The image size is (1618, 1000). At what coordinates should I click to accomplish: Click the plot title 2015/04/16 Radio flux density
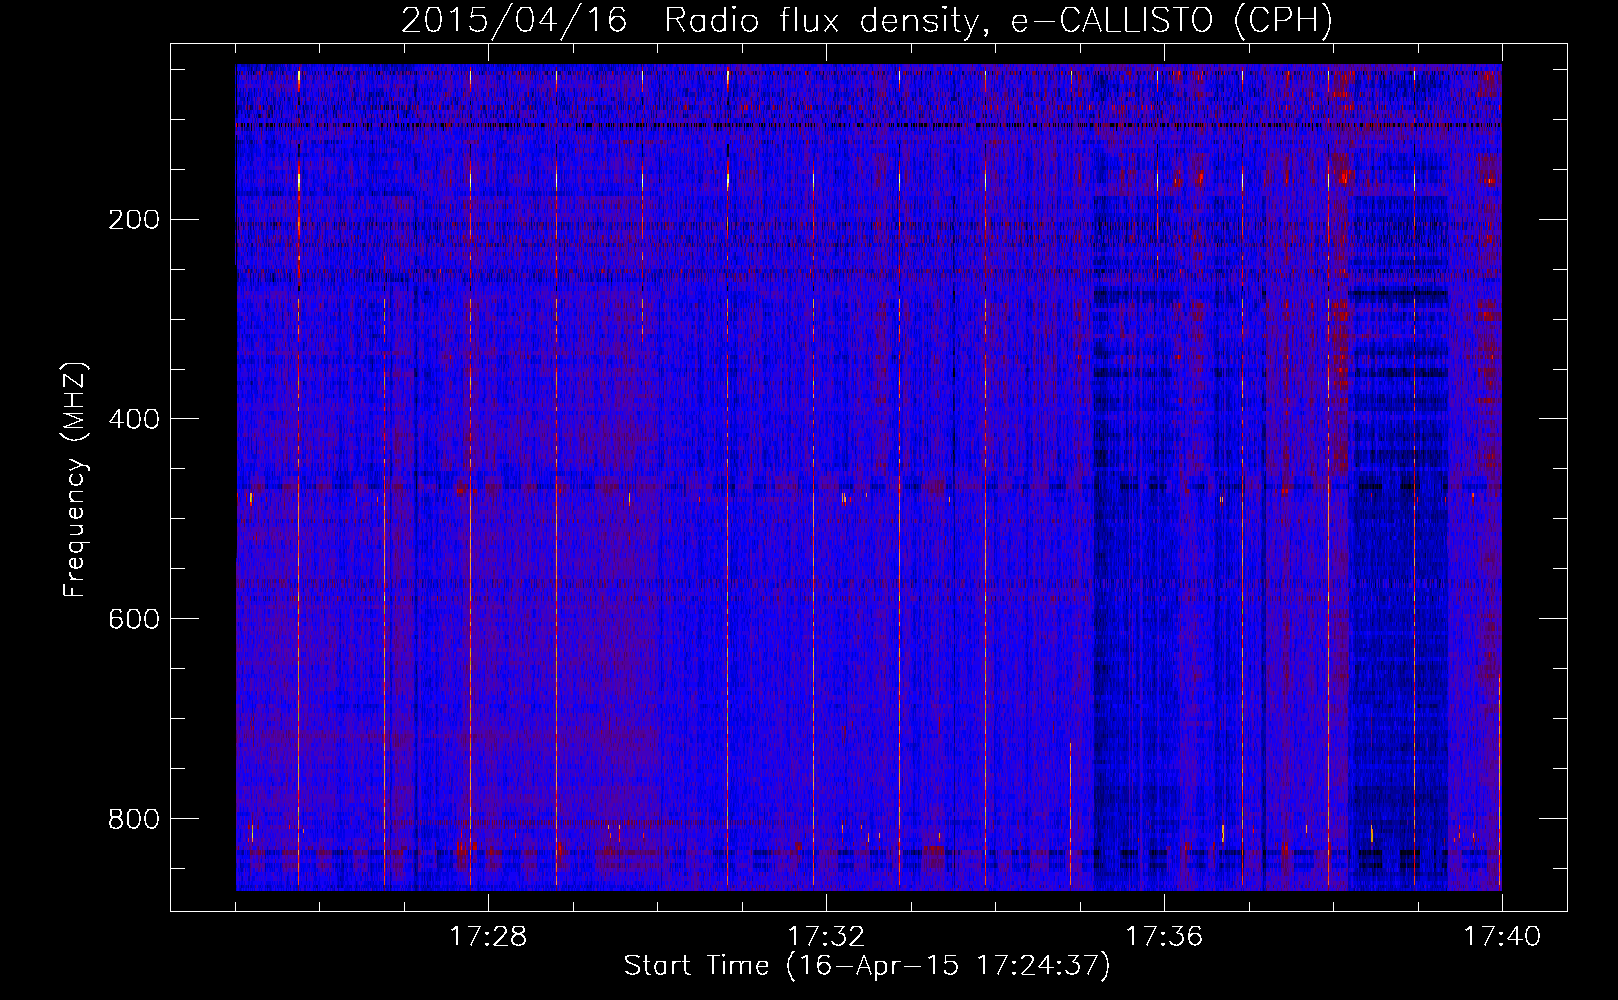(867, 20)
